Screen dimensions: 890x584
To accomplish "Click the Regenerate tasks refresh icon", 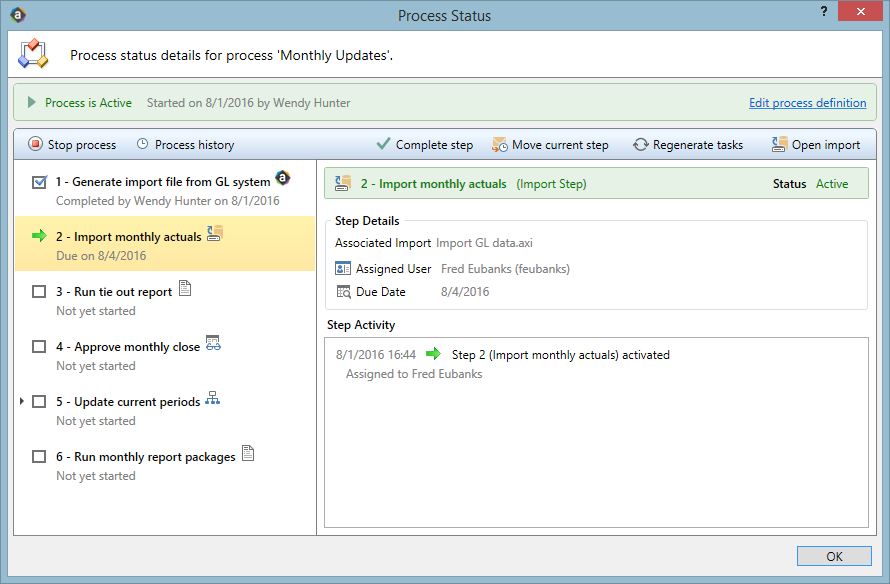I will (x=641, y=145).
